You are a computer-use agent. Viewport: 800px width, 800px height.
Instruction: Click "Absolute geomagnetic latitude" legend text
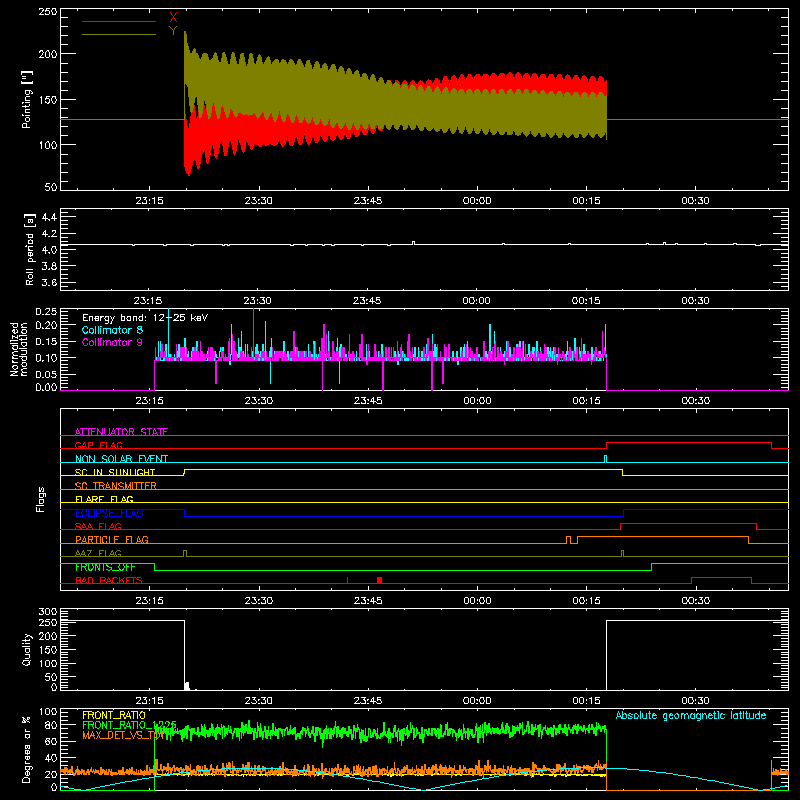click(x=691, y=715)
